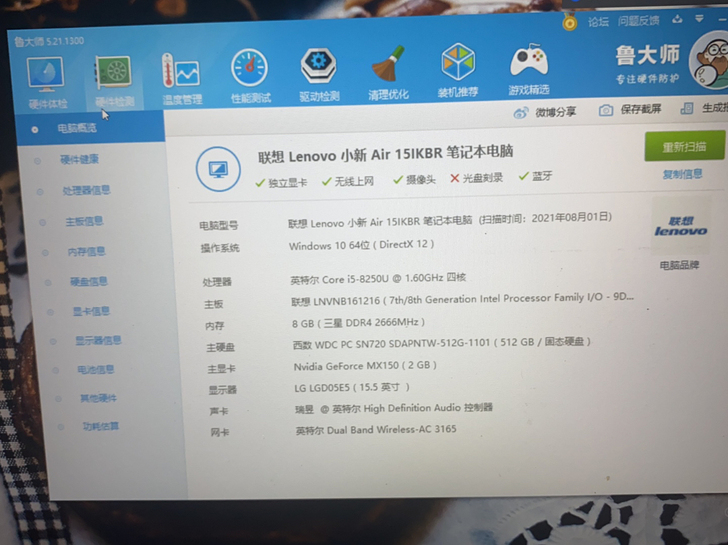Open 游戏精选 gamepad icon
This screenshot has height=545, width=728.
pyautogui.click(x=529, y=60)
